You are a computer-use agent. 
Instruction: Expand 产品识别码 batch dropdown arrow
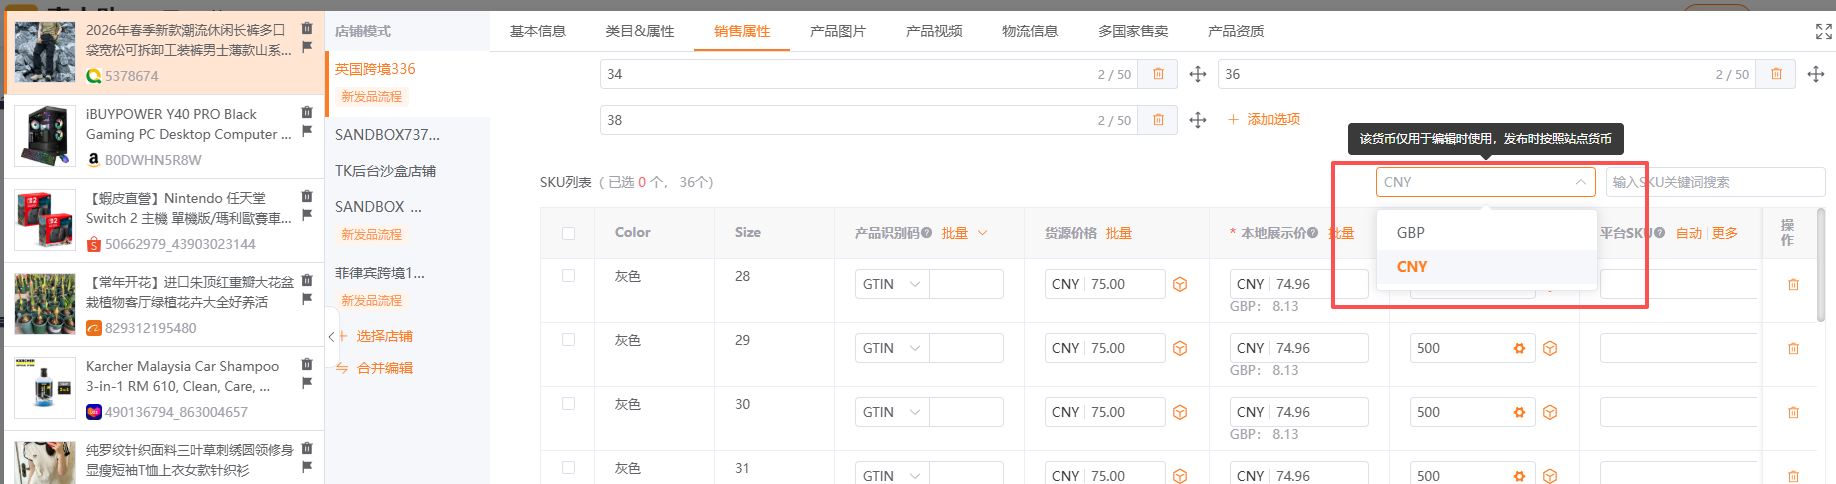pyautogui.click(x=982, y=233)
